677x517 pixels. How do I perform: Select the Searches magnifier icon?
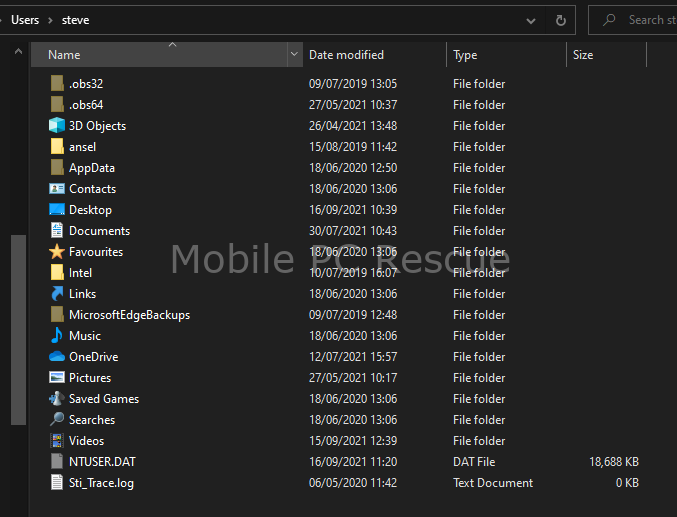pyautogui.click(x=57, y=419)
